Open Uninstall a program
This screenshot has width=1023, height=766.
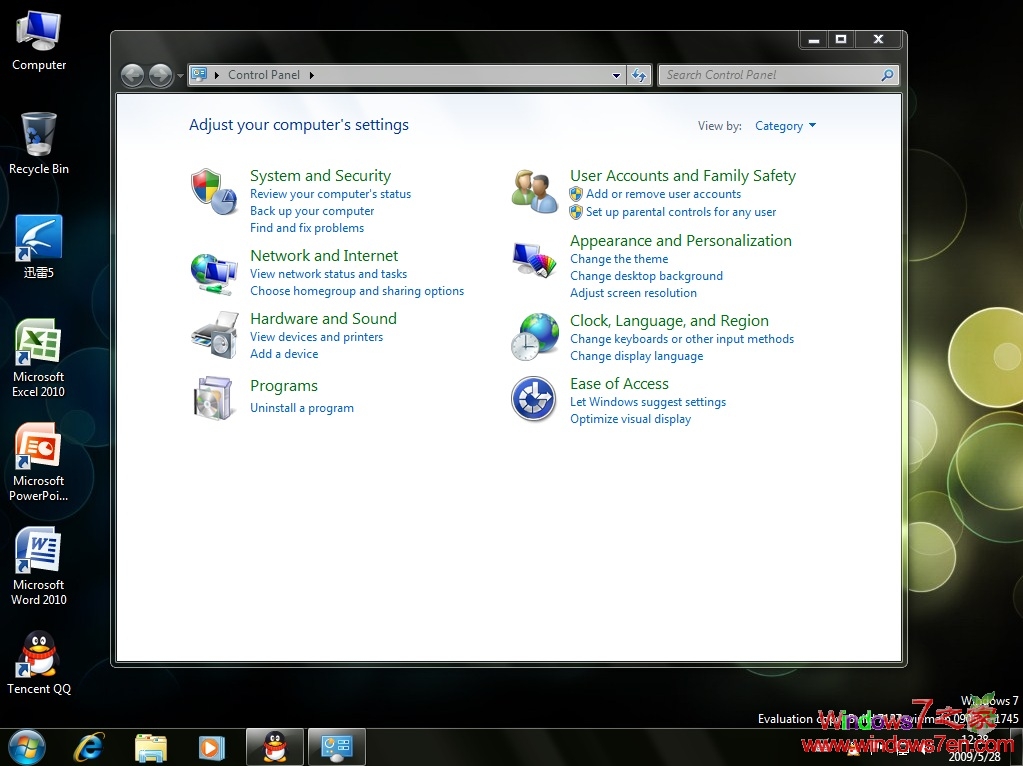302,407
